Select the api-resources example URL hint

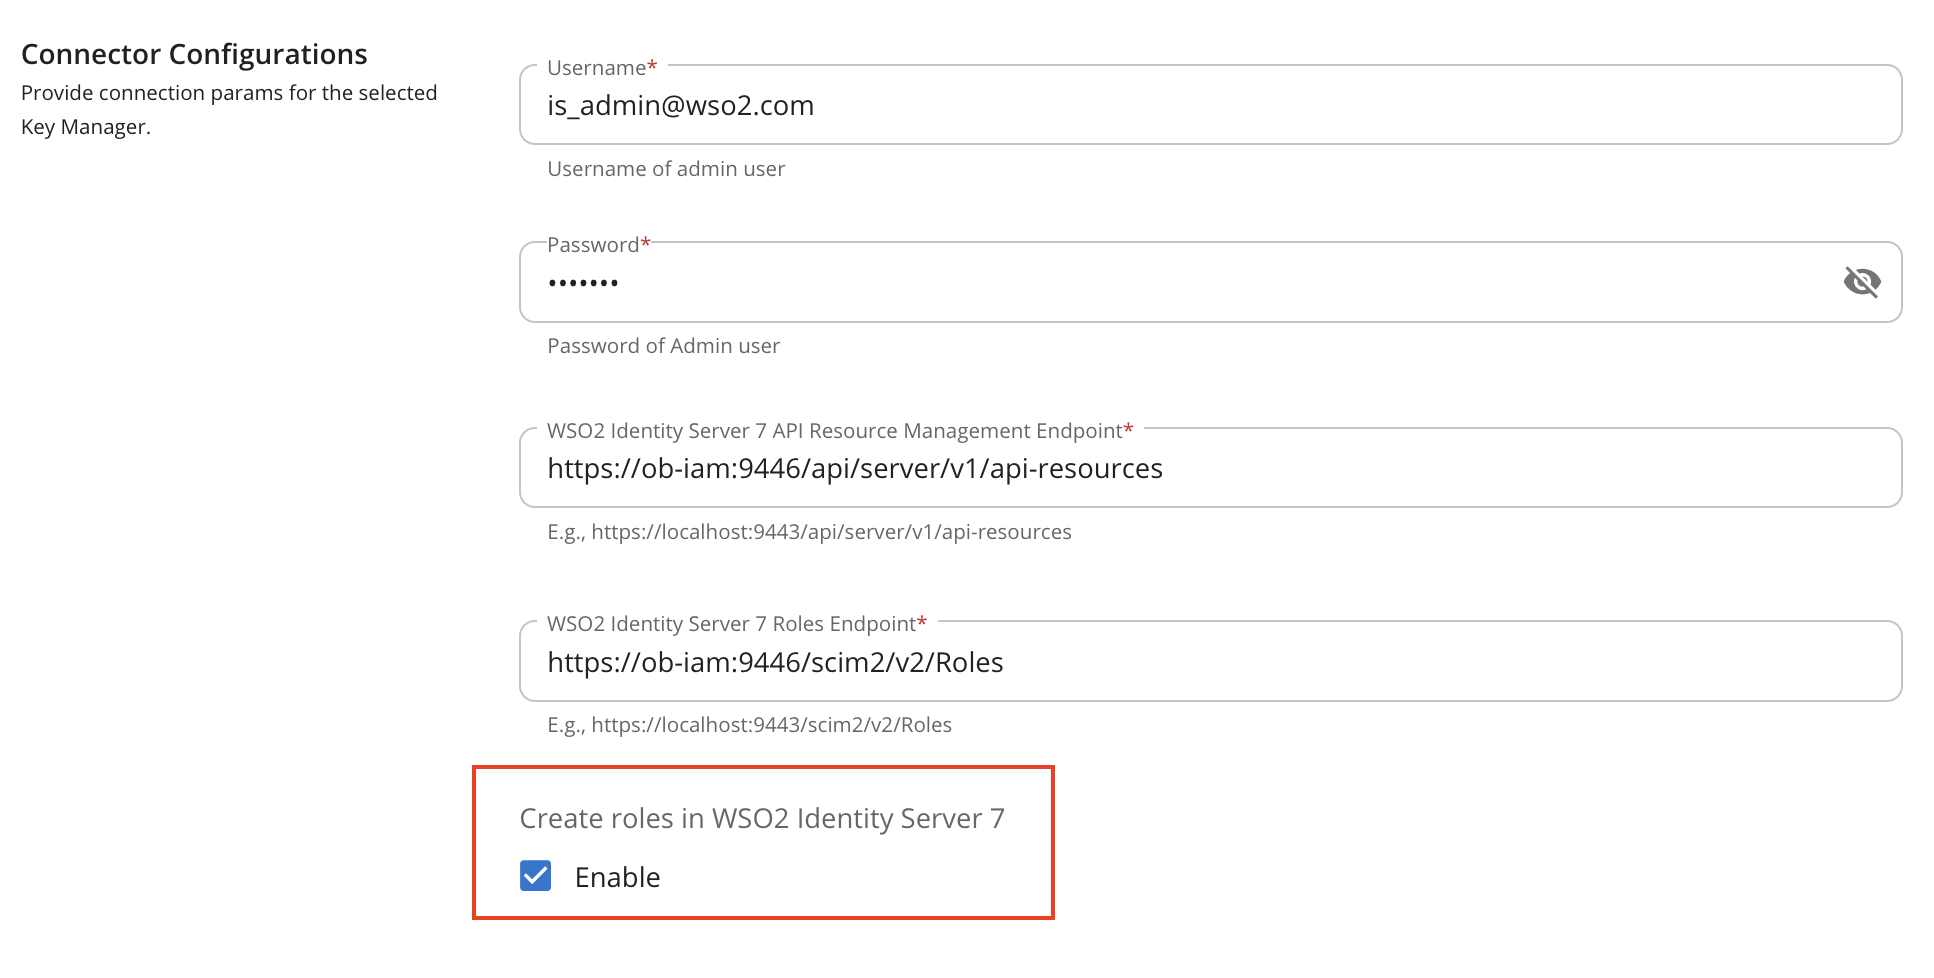pos(809,532)
